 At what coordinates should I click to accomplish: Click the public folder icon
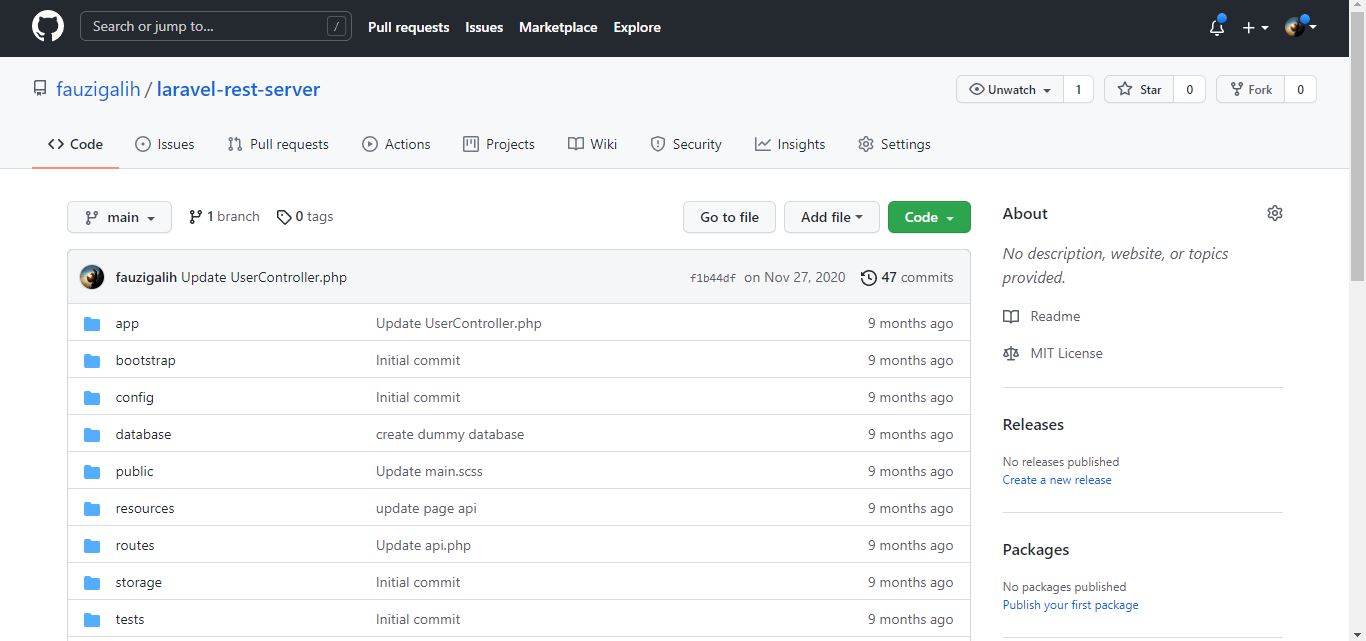pos(92,471)
